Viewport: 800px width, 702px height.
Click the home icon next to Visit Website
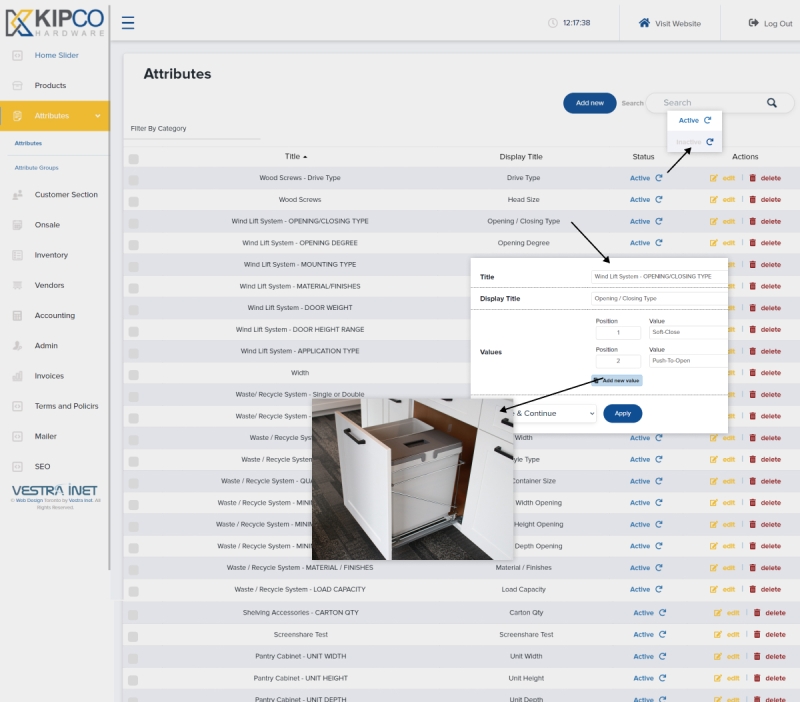click(645, 23)
